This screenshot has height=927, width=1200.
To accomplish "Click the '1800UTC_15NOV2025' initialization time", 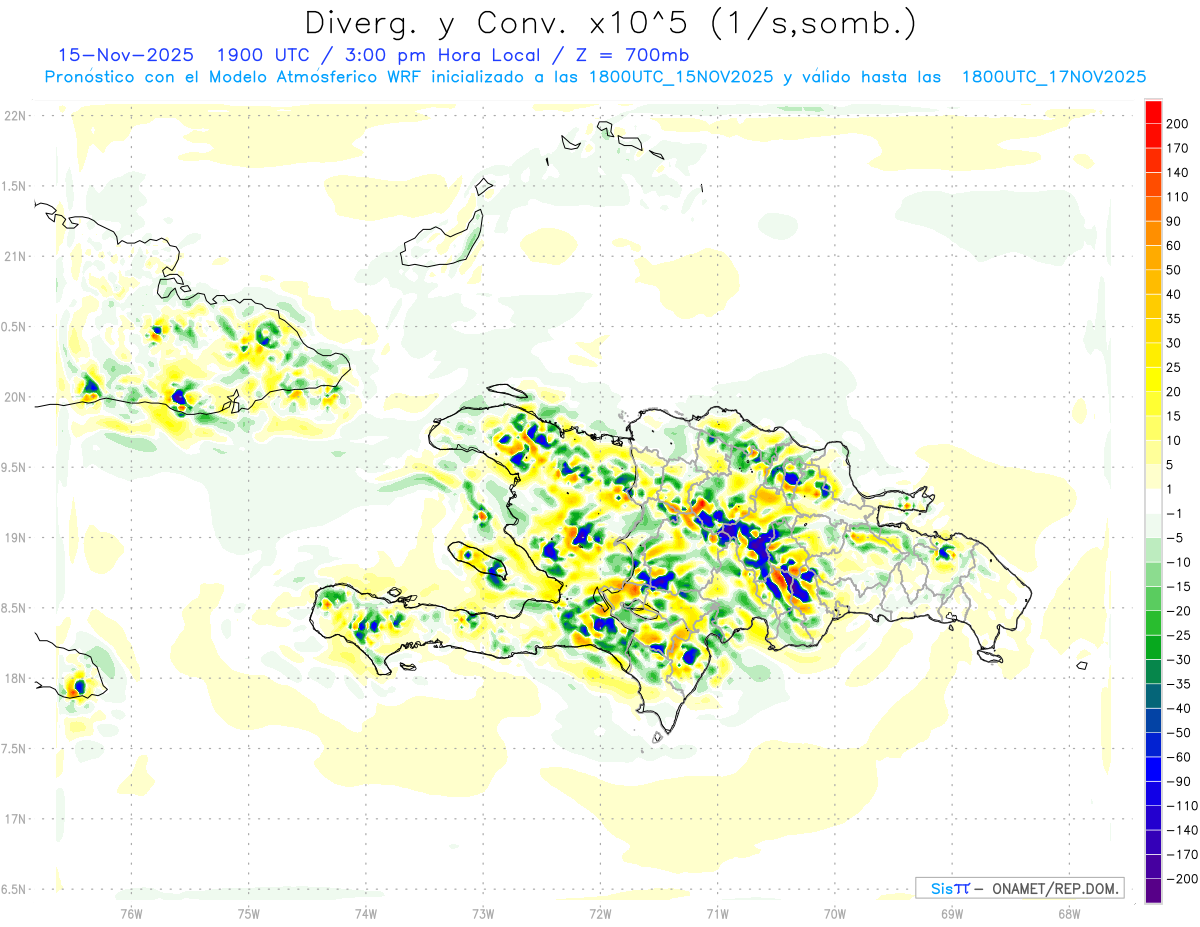I will click(x=683, y=76).
